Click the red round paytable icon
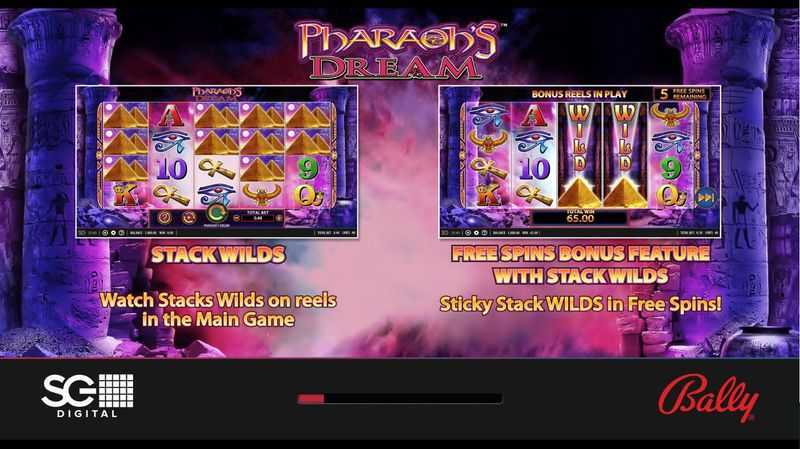The image size is (800, 449). tap(164, 218)
